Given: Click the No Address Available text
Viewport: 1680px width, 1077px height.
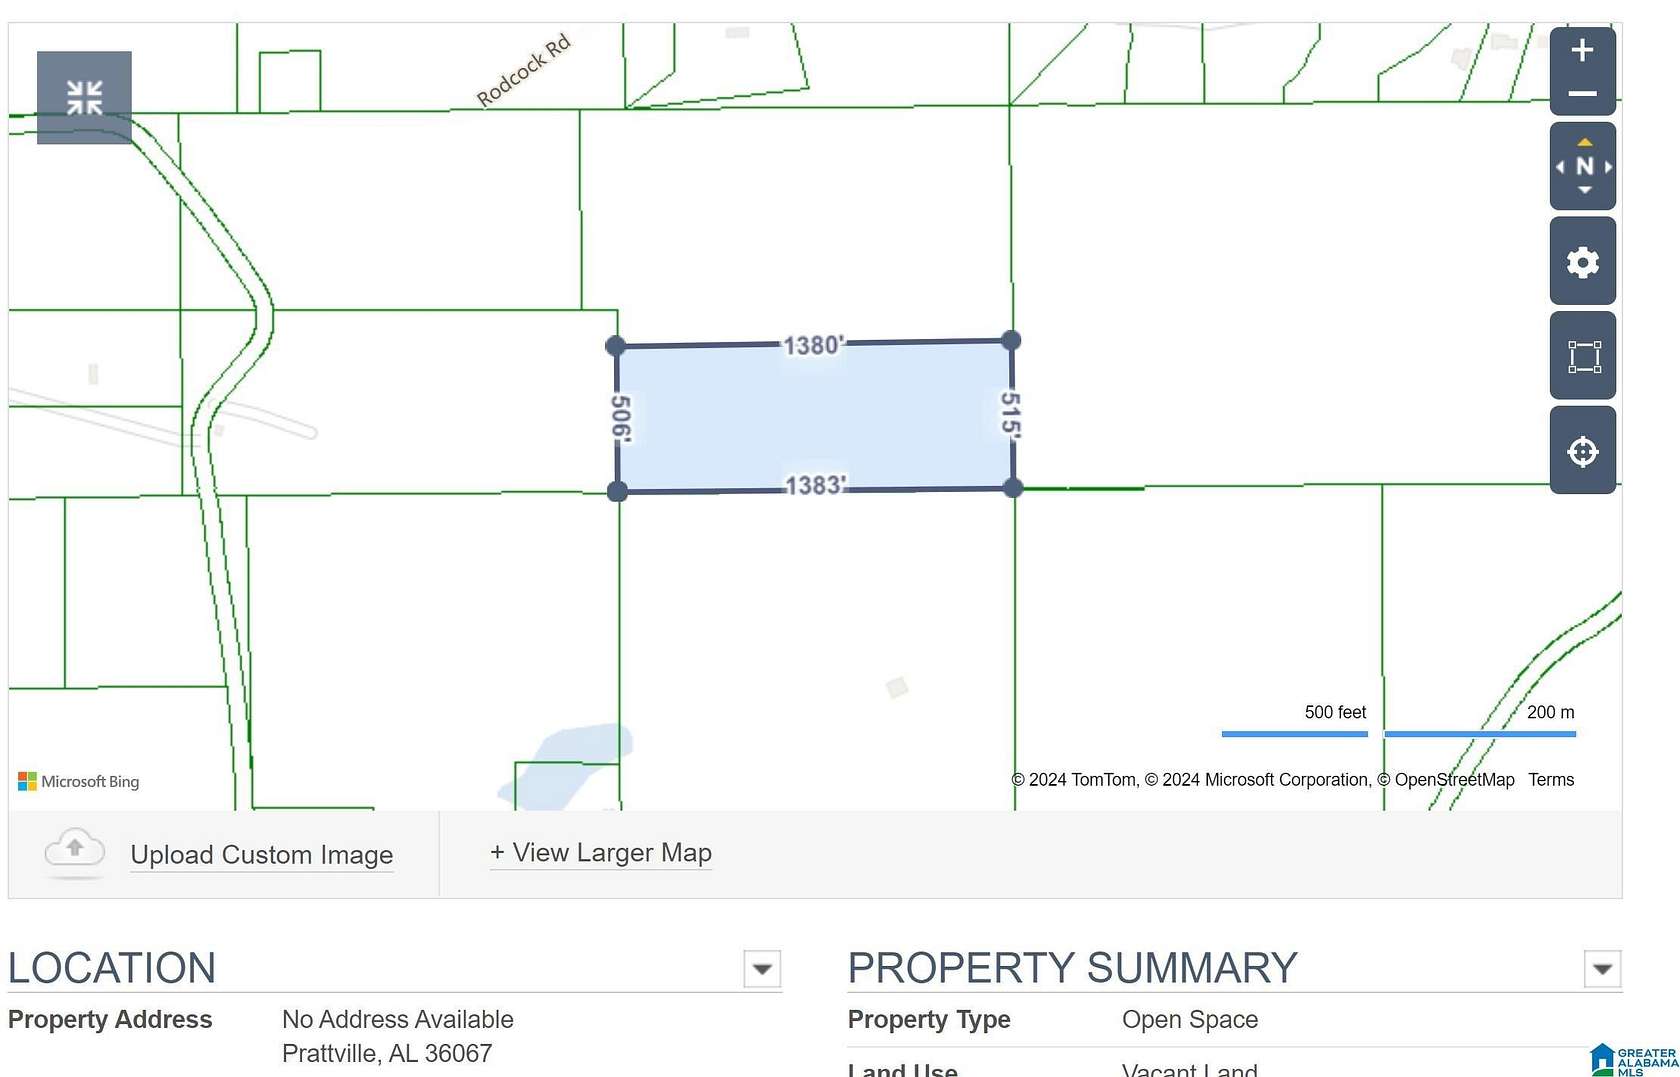Looking at the screenshot, I should coord(398,1019).
